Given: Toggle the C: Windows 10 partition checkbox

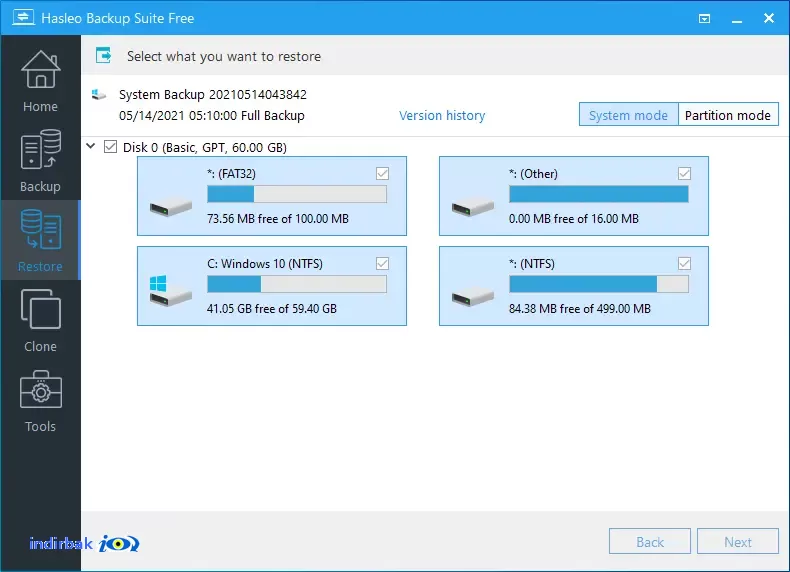Looking at the screenshot, I should point(382,263).
